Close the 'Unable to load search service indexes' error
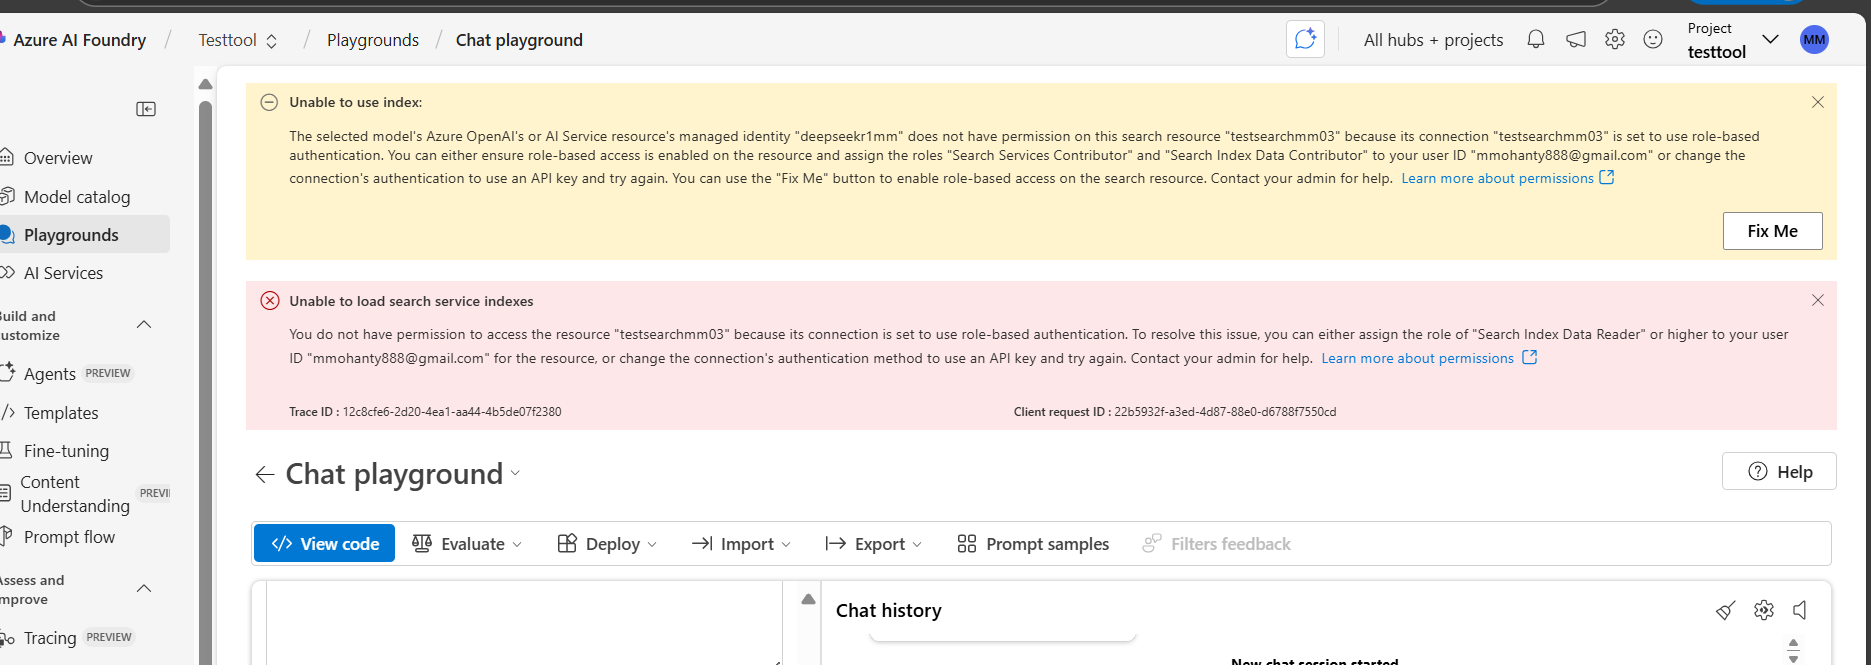Image resolution: width=1871 pixels, height=665 pixels. [1818, 300]
